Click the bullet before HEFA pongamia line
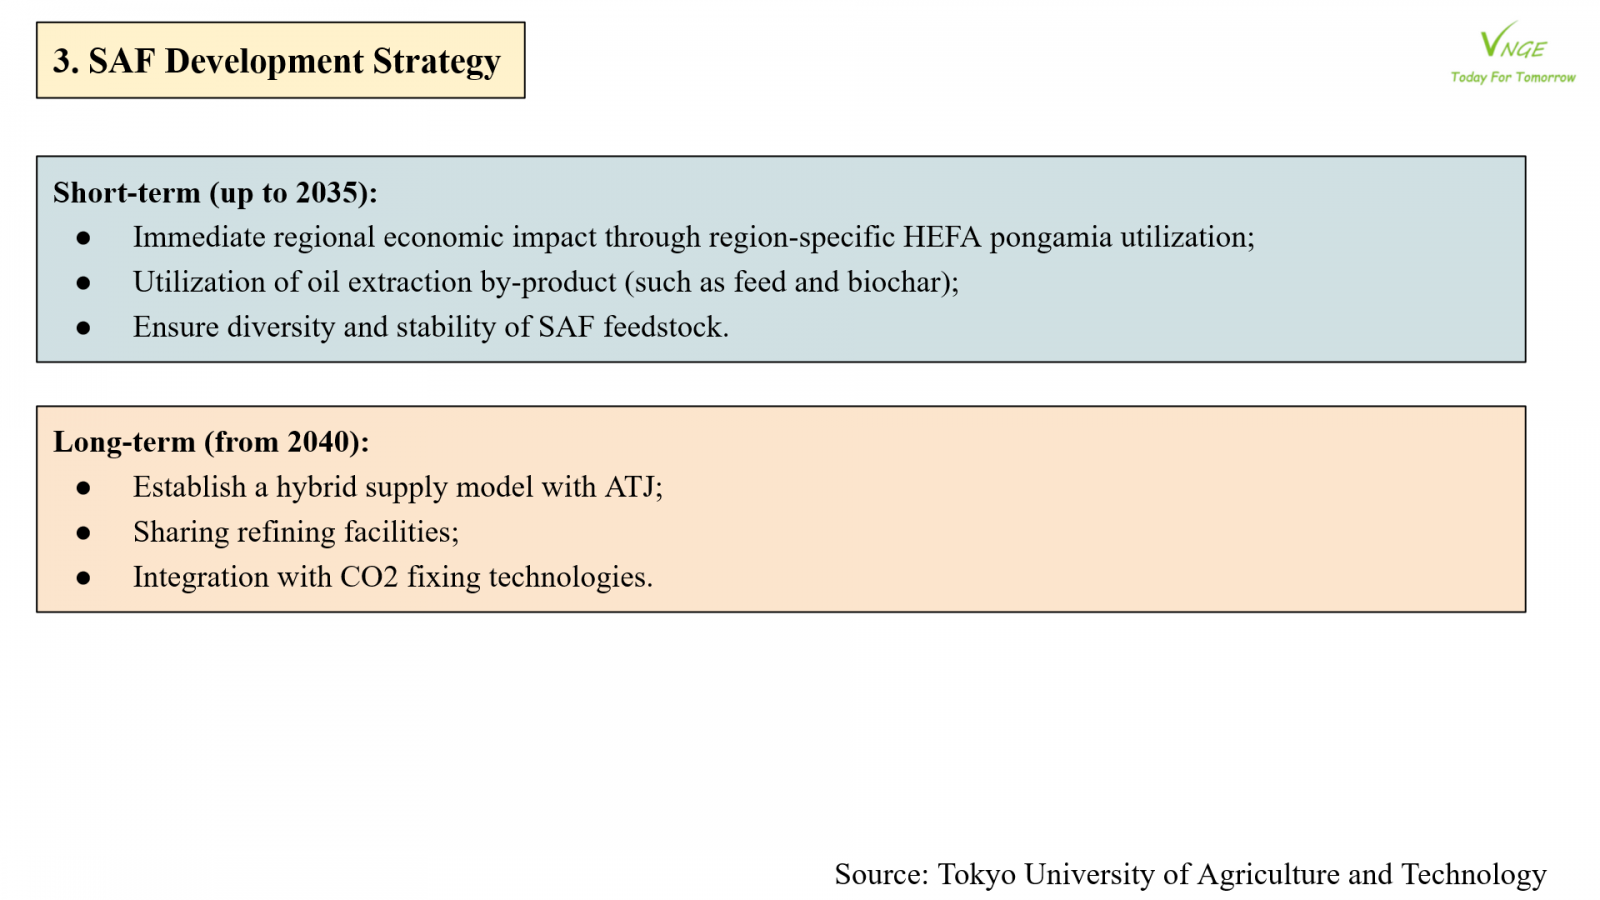This screenshot has height=900, width=1600. pos(83,238)
